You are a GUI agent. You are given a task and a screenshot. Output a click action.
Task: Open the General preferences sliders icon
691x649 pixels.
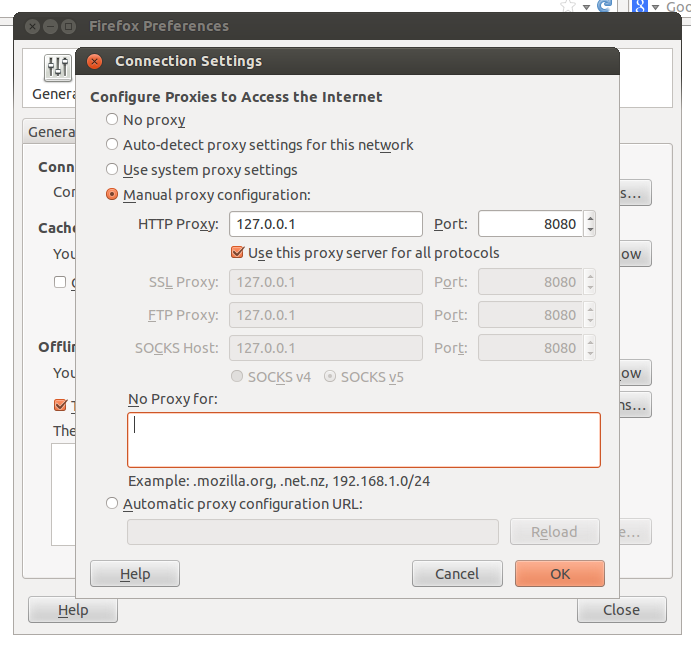coord(58,68)
